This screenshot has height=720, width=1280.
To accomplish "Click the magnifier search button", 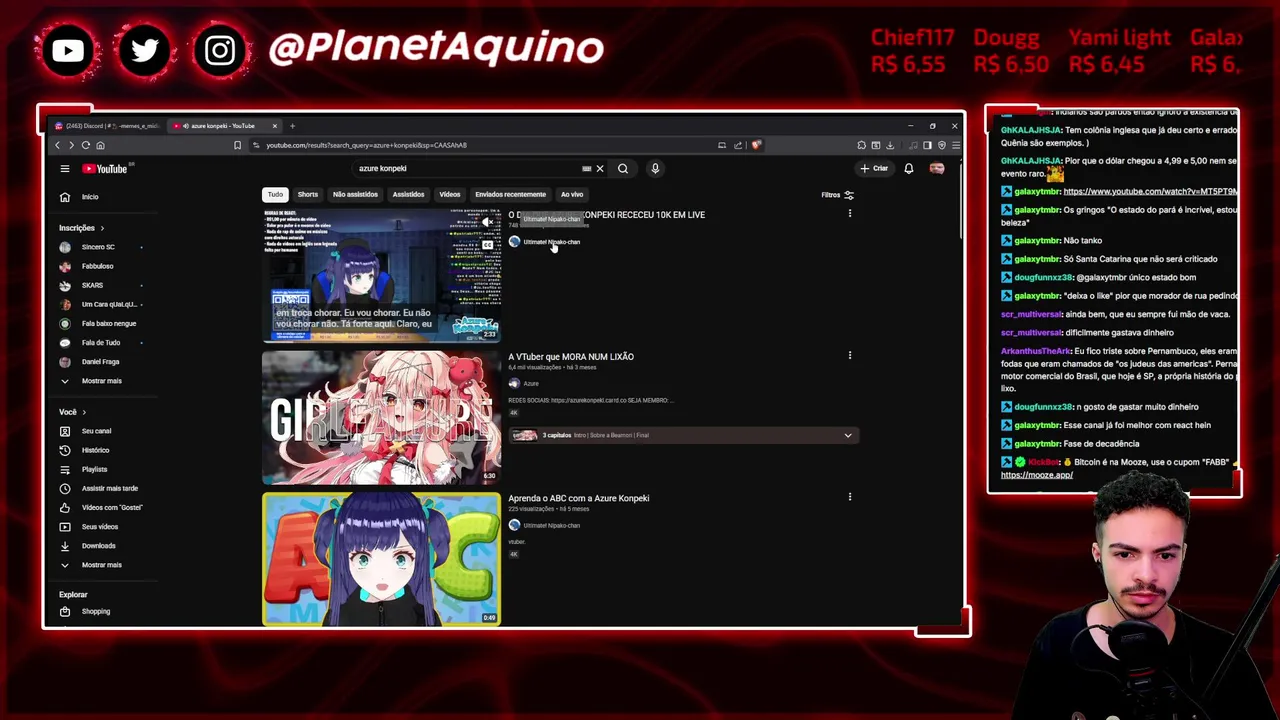I will pos(623,169).
